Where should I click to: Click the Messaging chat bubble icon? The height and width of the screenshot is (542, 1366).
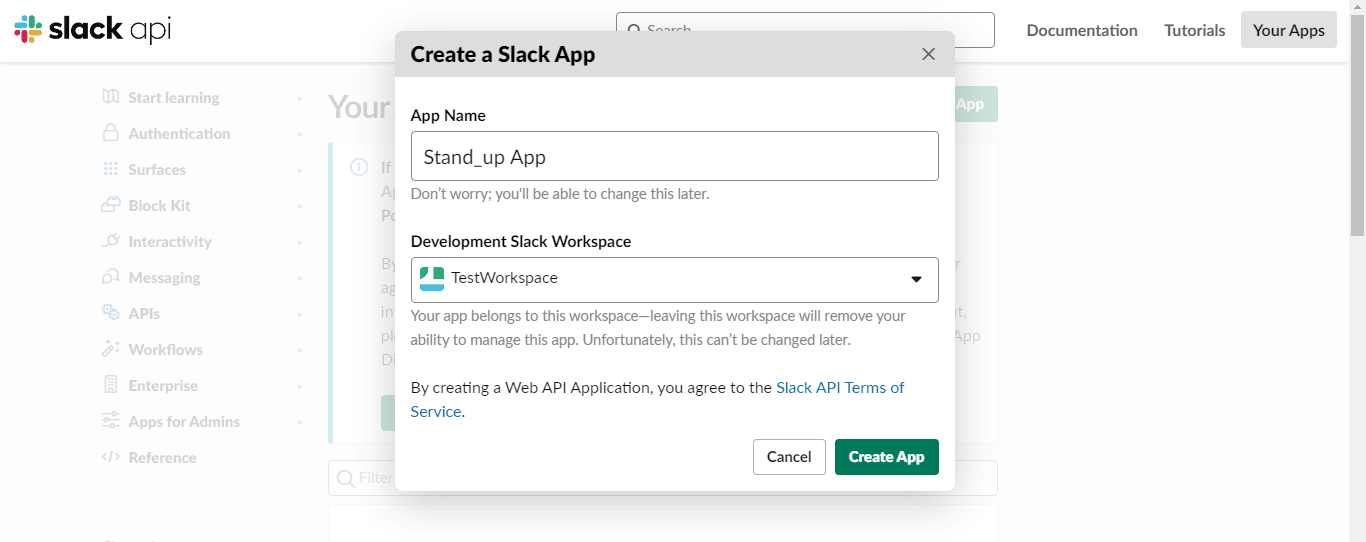(x=111, y=277)
